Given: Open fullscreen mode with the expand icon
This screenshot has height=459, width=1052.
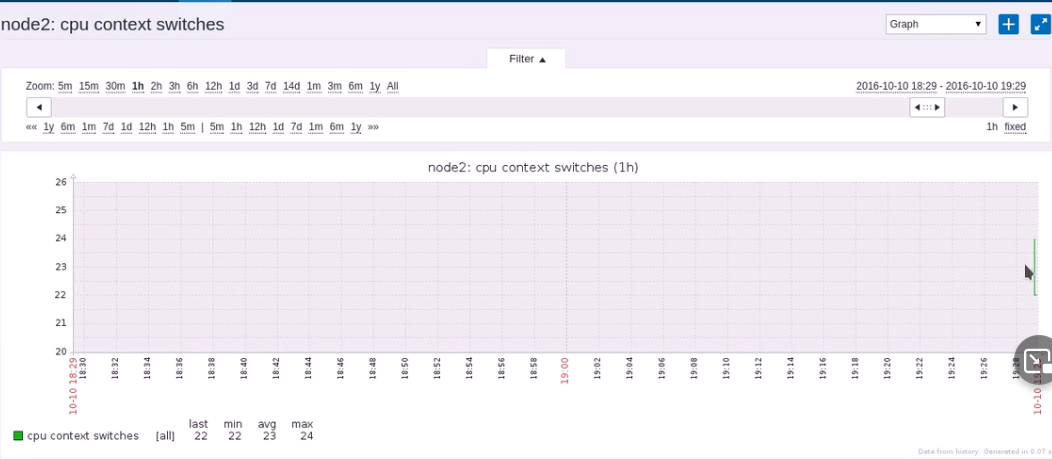Looking at the screenshot, I should 1041,24.
